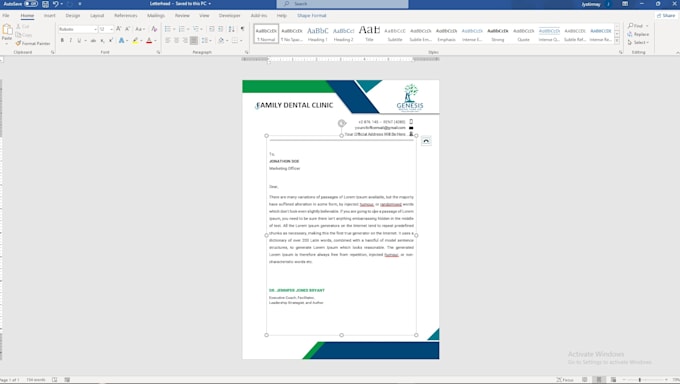Click the Paste button

coord(7,33)
